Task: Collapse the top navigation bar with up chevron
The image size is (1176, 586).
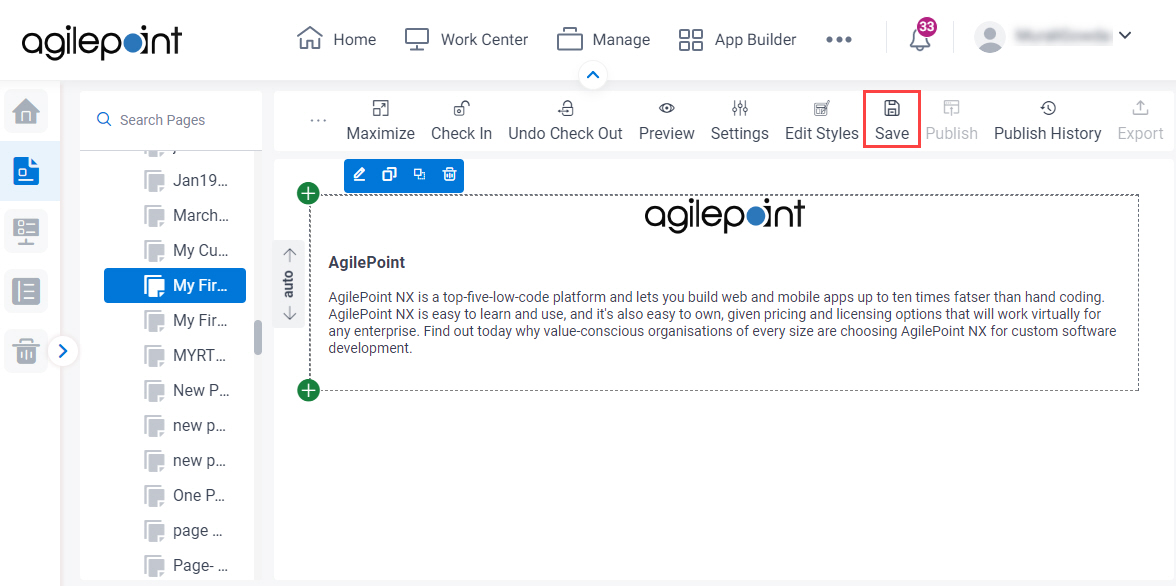Action: 593,75
